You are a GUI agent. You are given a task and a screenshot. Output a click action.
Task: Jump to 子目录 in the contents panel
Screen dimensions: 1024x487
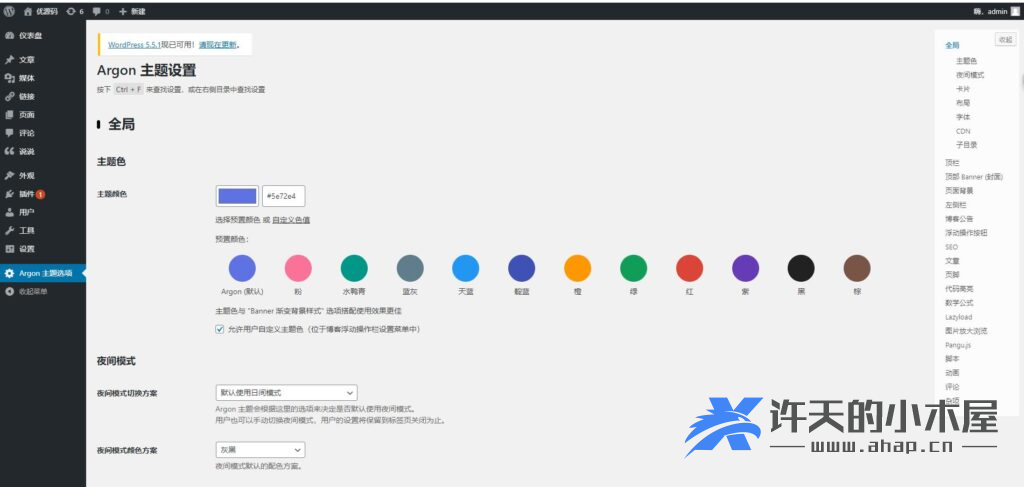pos(967,145)
